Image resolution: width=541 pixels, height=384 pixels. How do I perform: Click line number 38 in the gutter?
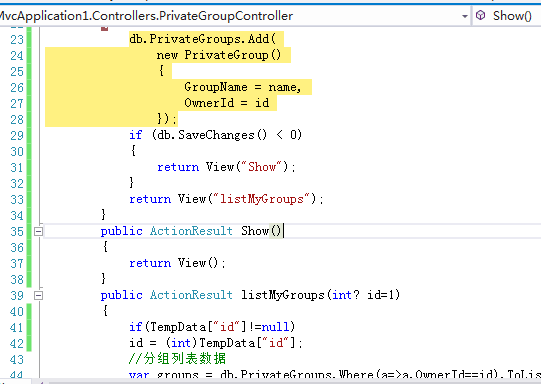pyautogui.click(x=17, y=279)
